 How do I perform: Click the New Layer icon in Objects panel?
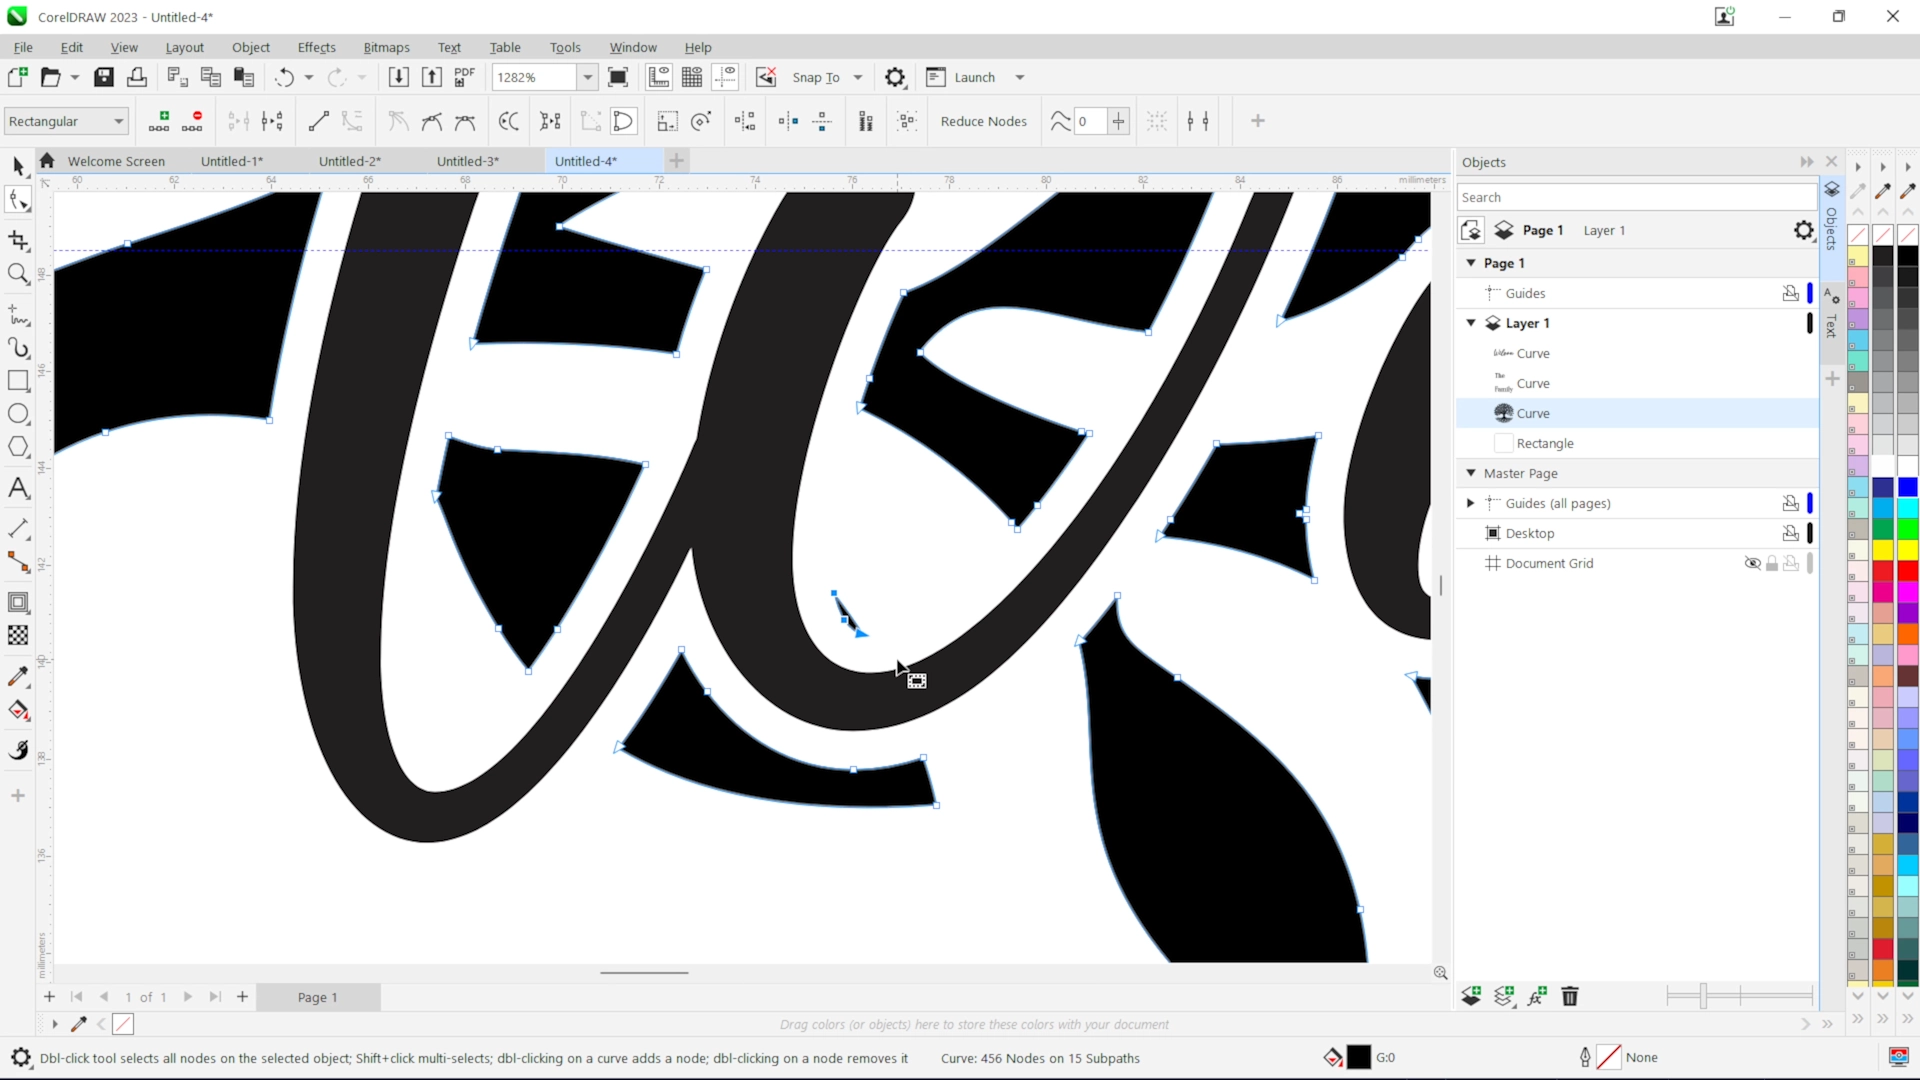[x=1471, y=996]
